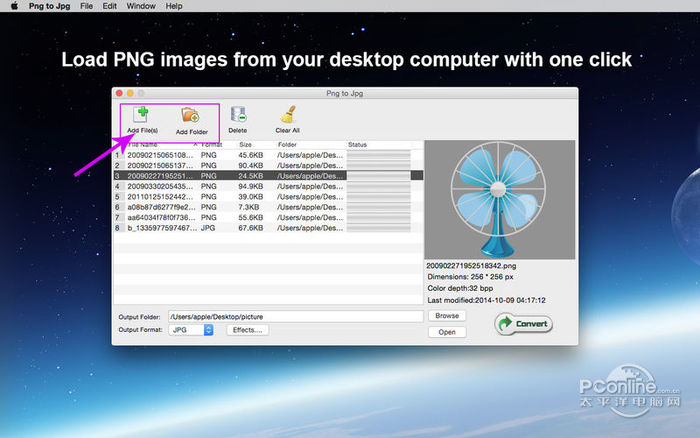Click the Add File(s) toolbar icon

tap(142, 115)
